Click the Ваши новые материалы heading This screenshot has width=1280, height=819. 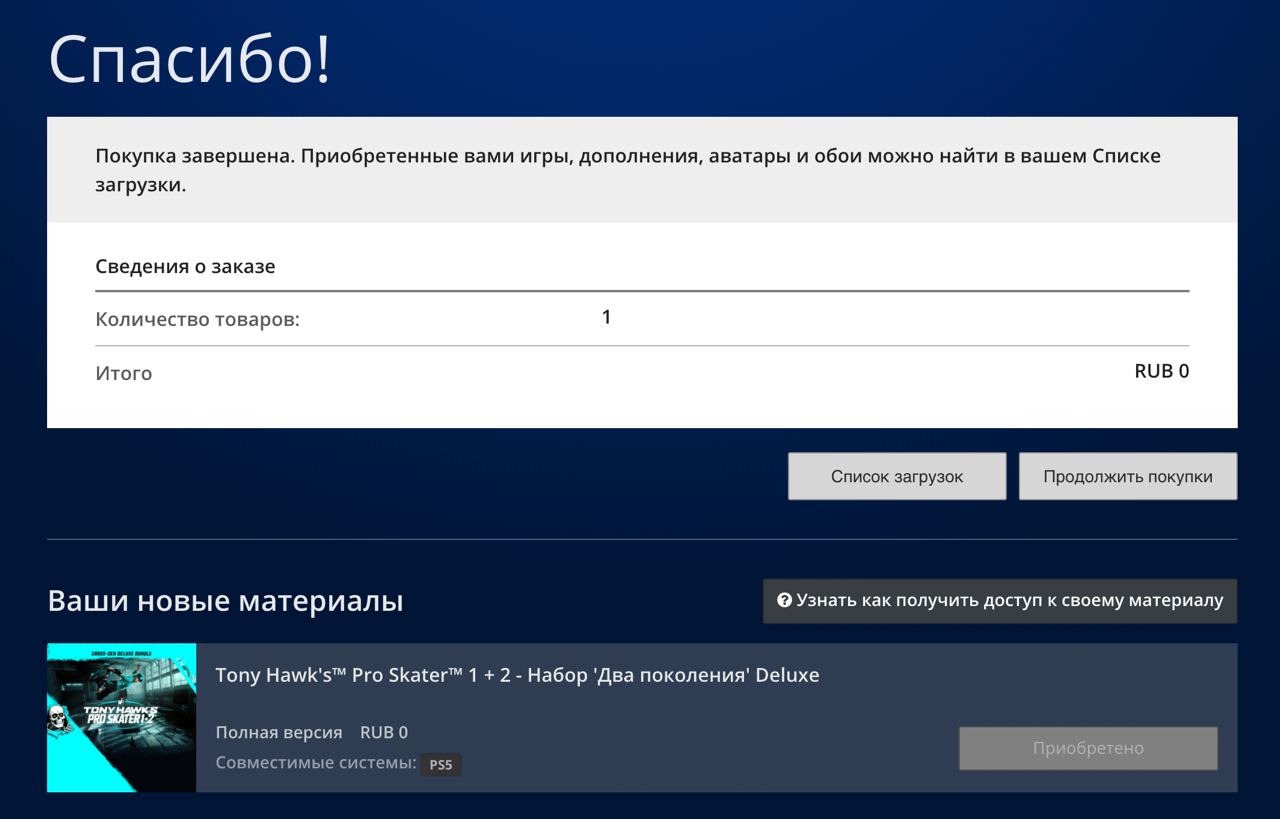(x=225, y=601)
